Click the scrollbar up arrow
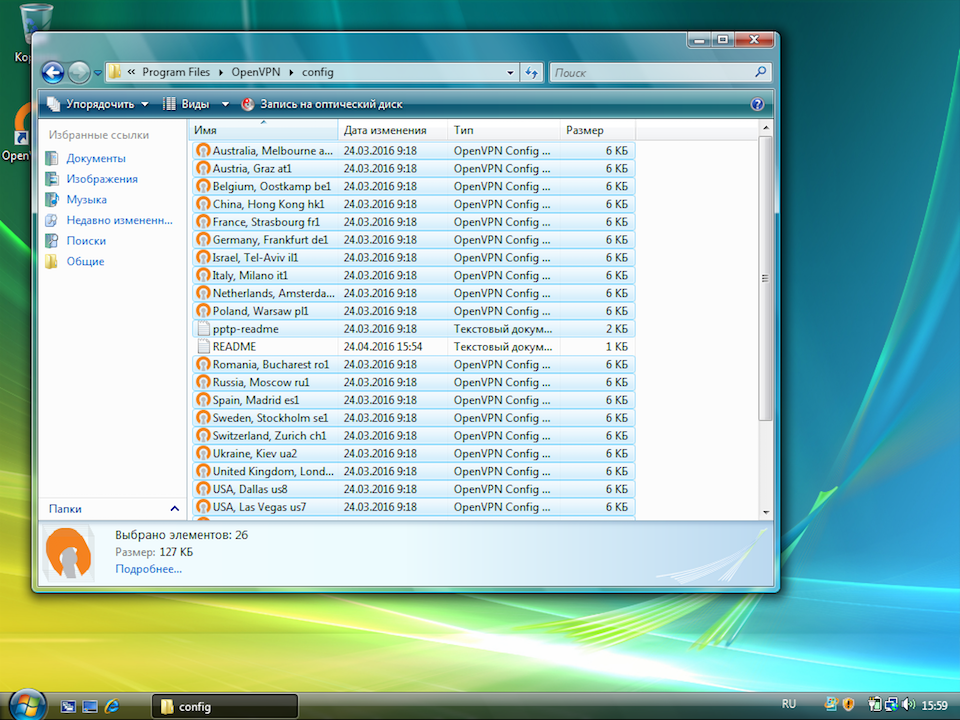 point(765,127)
